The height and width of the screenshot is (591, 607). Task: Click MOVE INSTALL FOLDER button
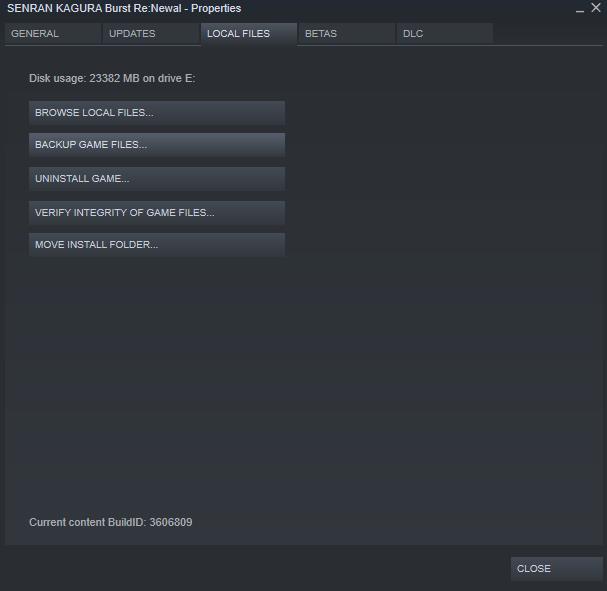pyautogui.click(x=157, y=245)
